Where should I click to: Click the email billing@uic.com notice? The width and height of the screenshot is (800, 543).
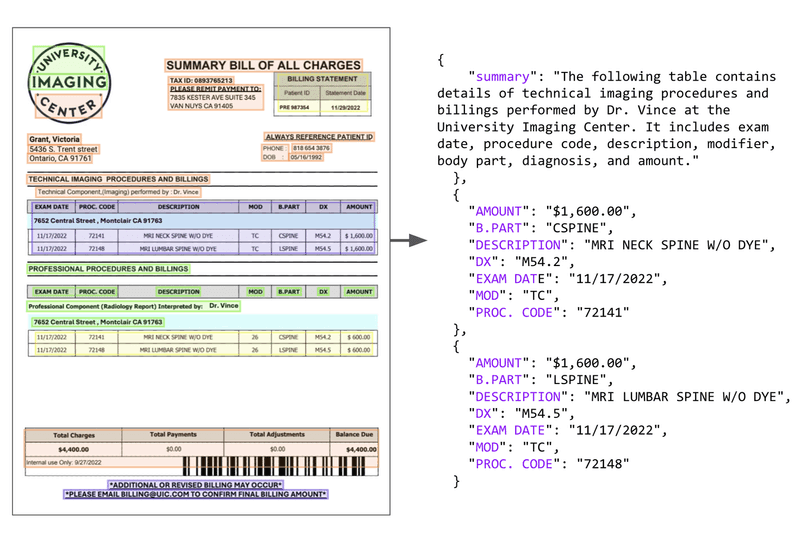click(x=196, y=494)
